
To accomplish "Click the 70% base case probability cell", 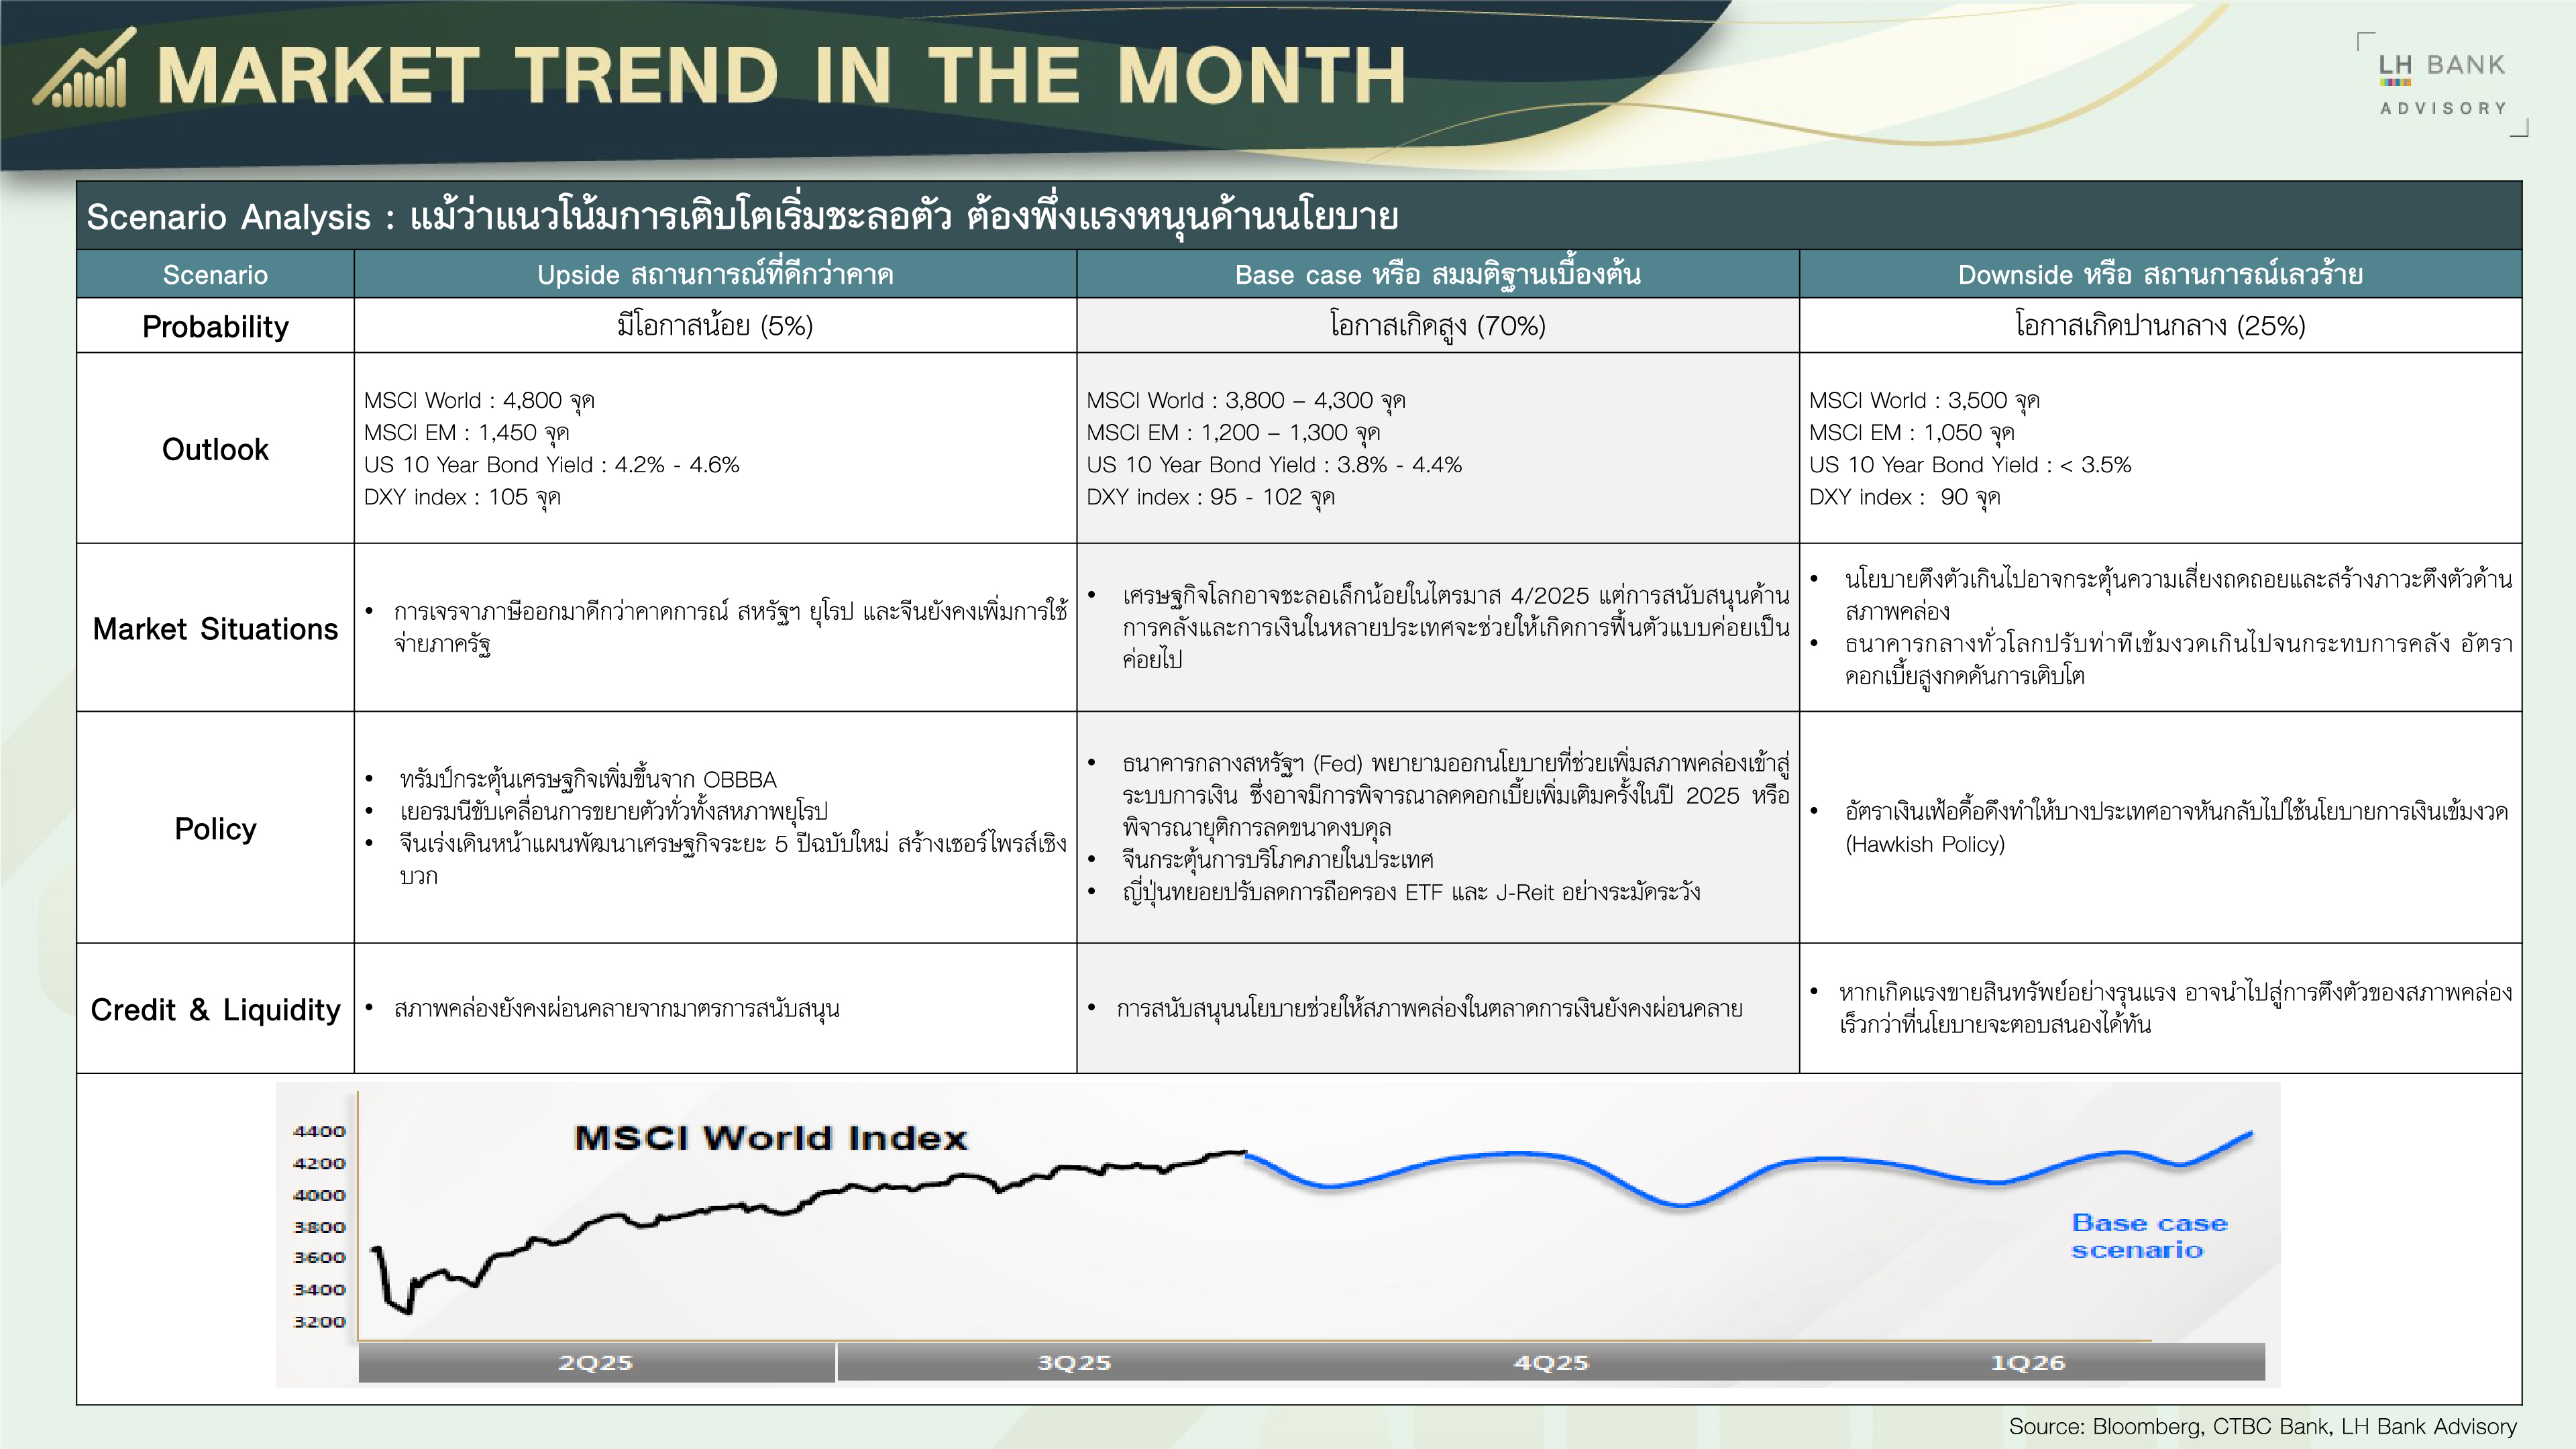I will pyautogui.click(x=1437, y=326).
